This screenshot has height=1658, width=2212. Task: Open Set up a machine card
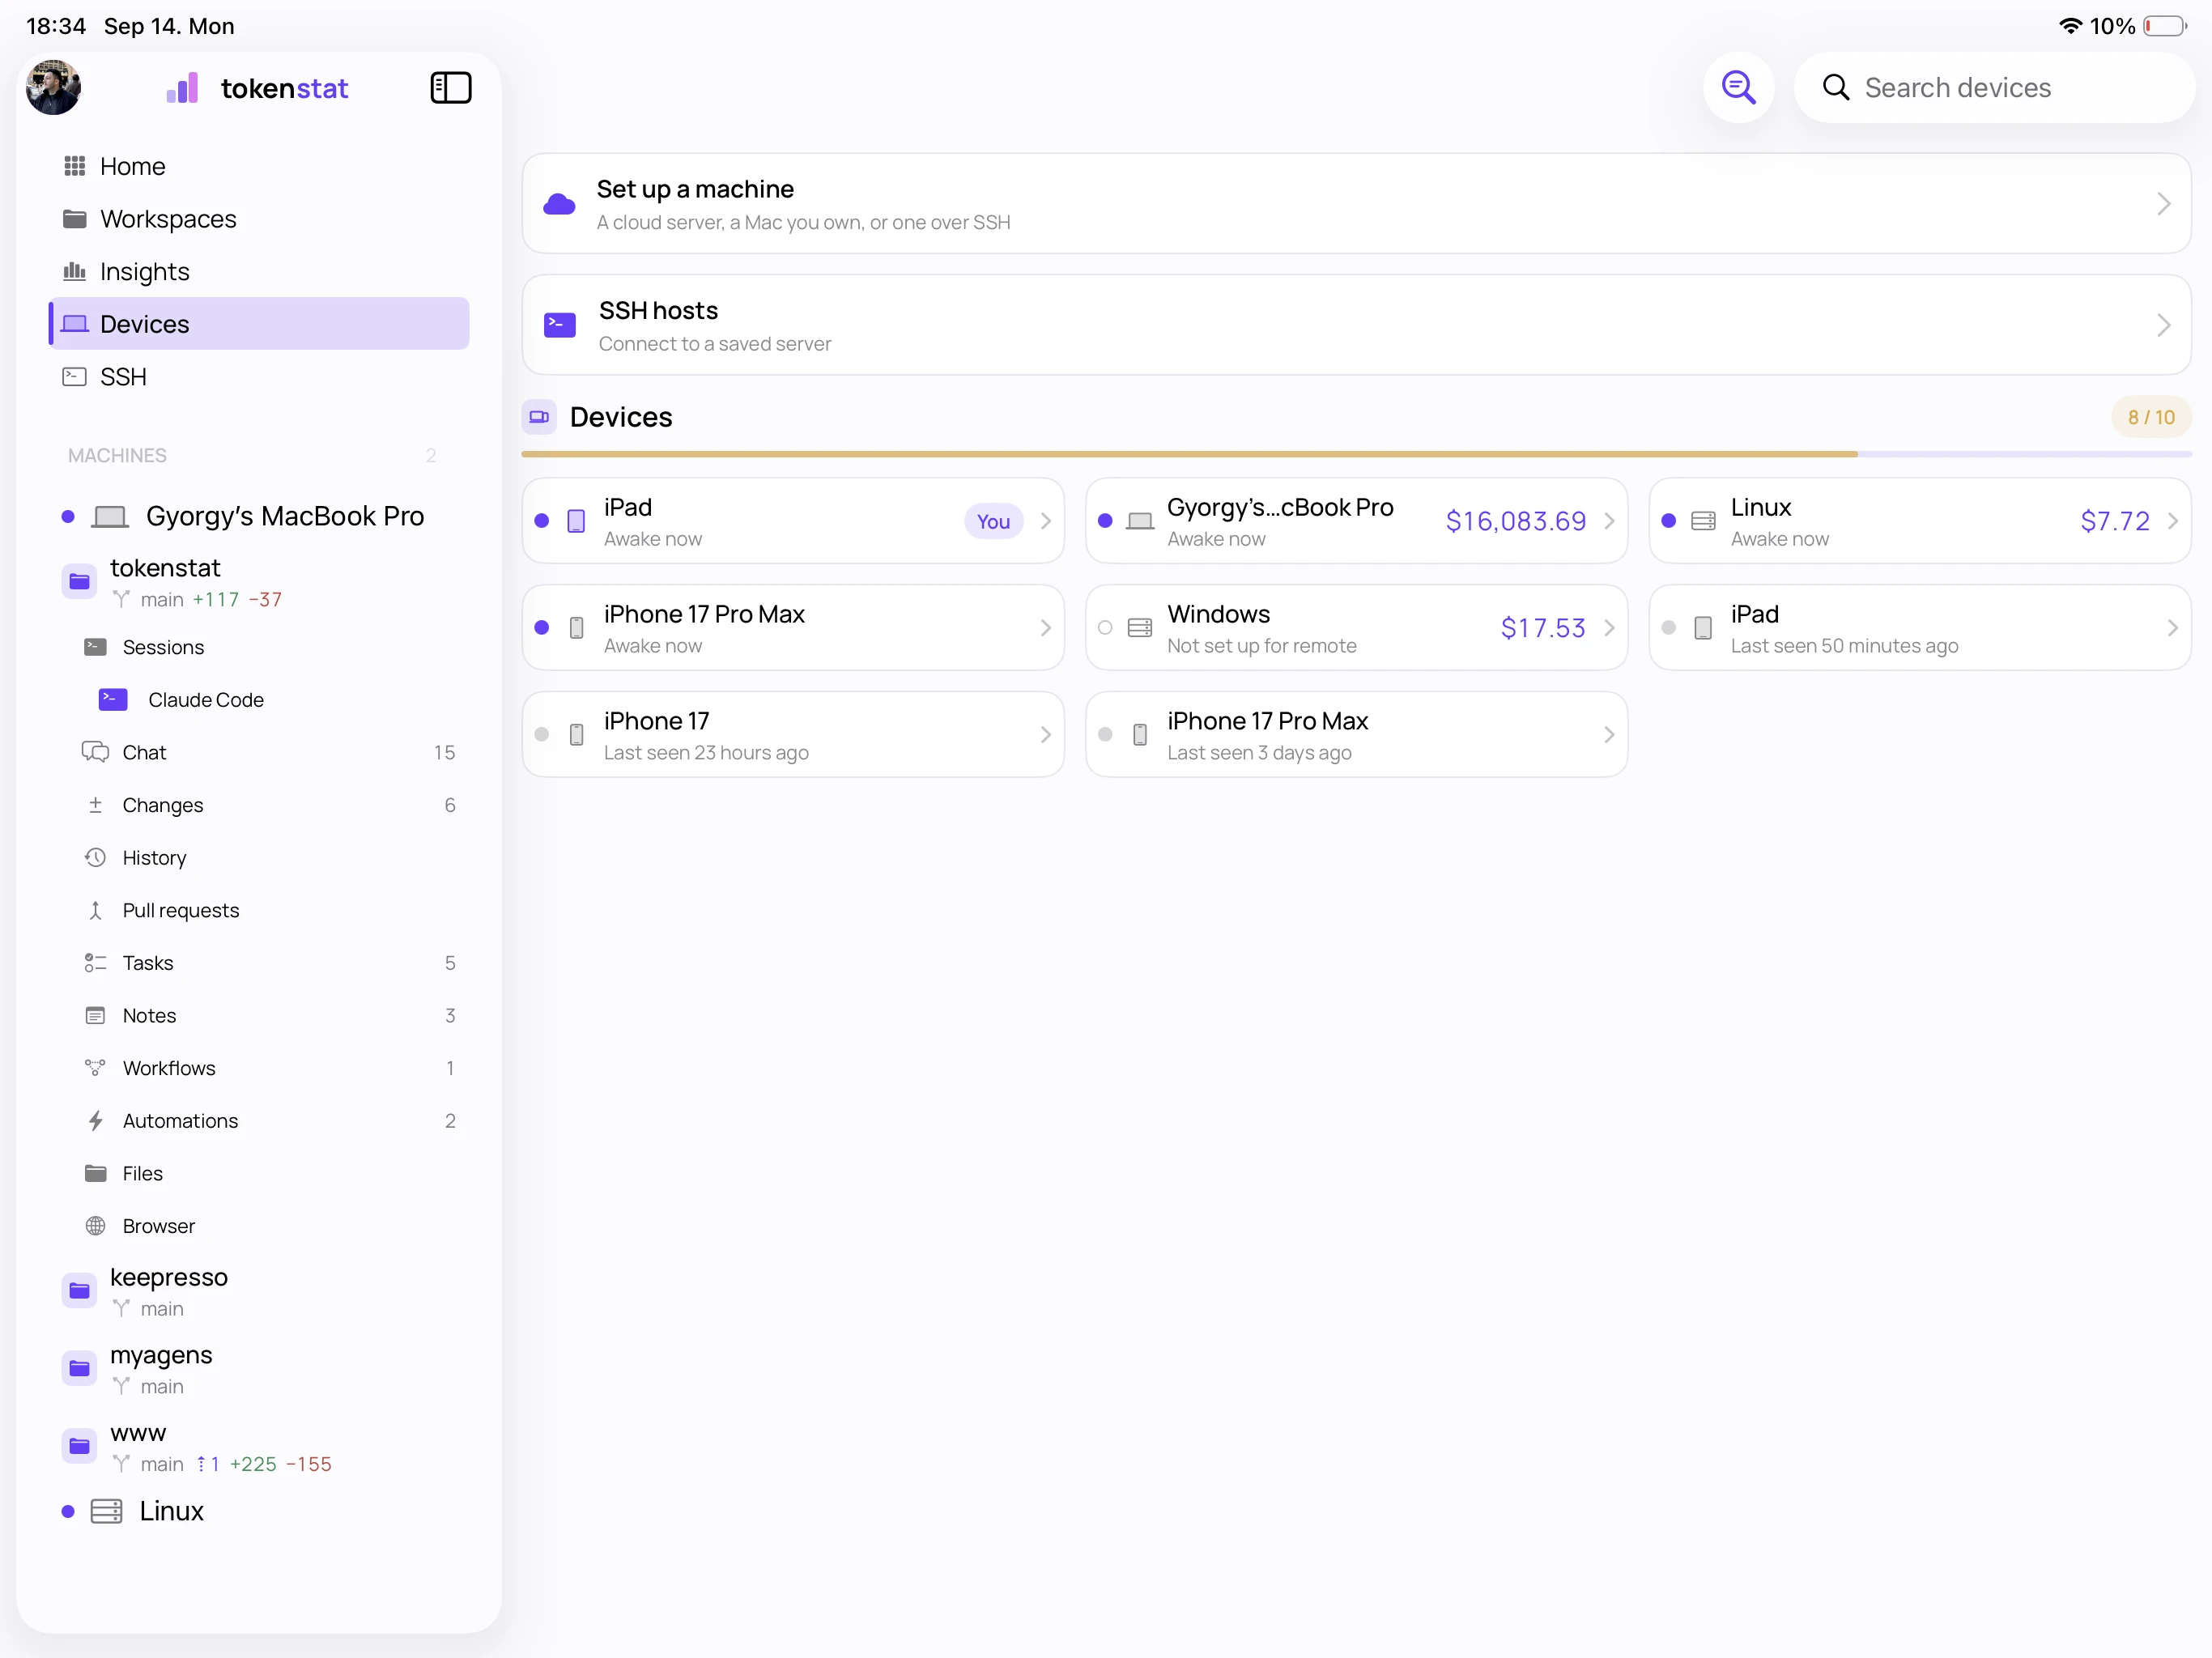coord(1356,204)
